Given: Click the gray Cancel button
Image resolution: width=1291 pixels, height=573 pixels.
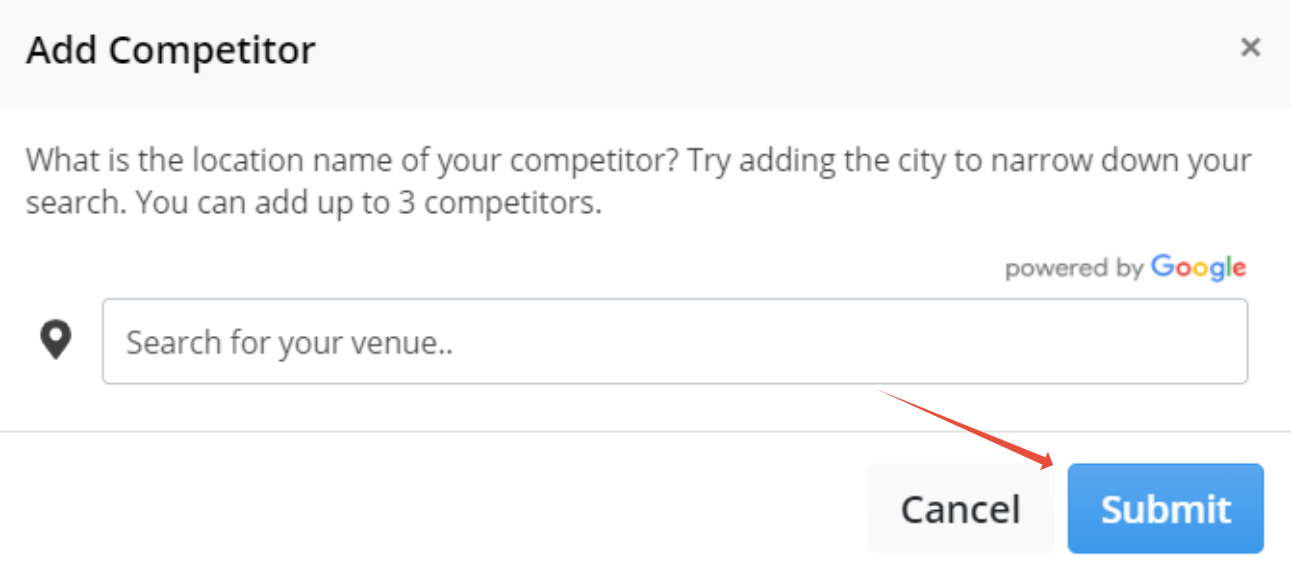Looking at the screenshot, I should 960,508.
